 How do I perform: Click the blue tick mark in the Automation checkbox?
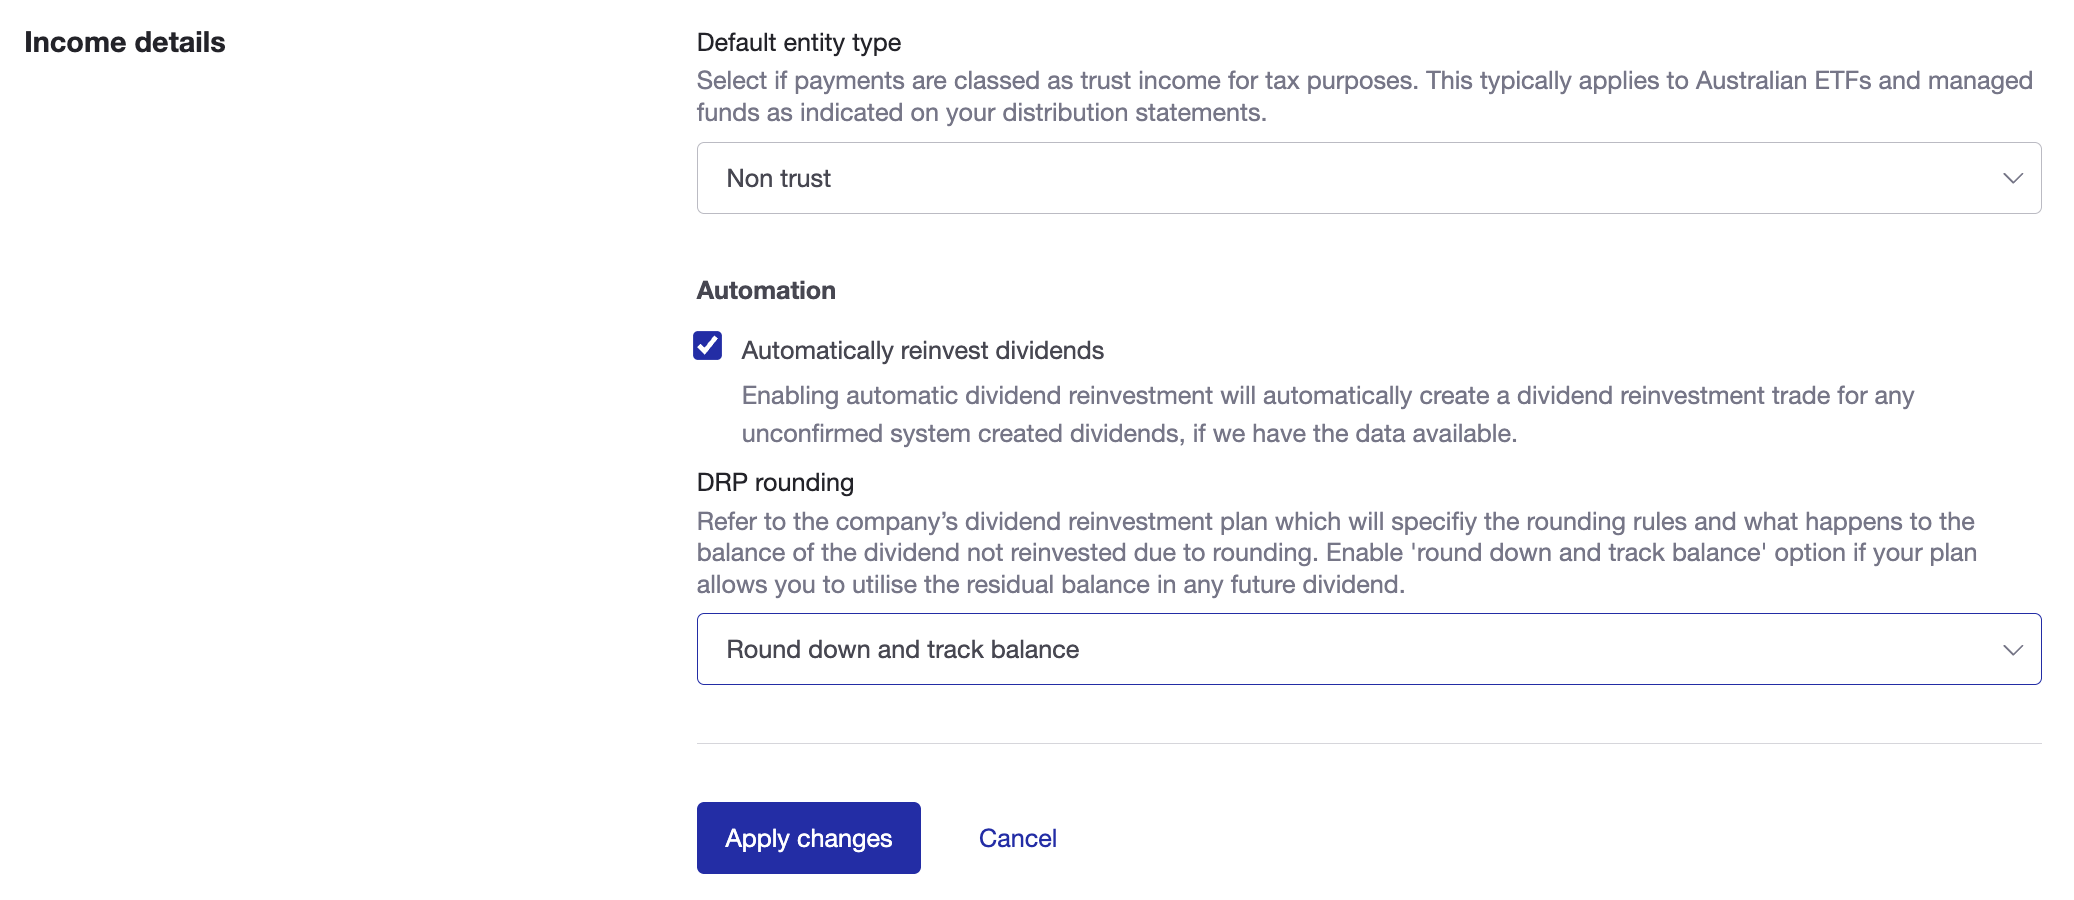[x=708, y=345]
